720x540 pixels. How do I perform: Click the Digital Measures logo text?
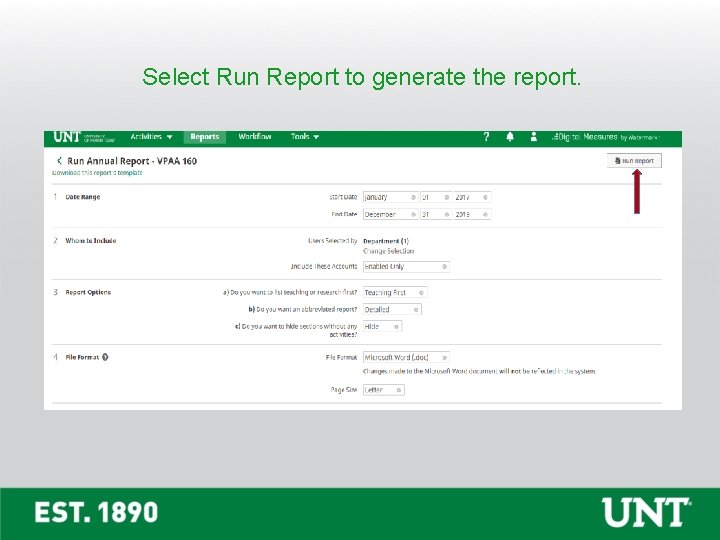click(606, 137)
